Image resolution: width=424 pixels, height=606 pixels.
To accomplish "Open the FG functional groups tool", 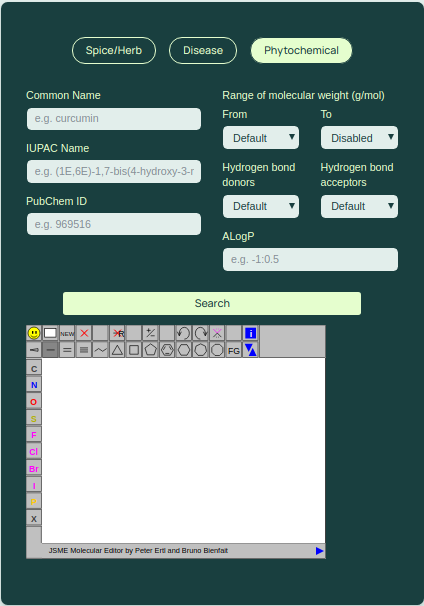I will (x=233, y=350).
